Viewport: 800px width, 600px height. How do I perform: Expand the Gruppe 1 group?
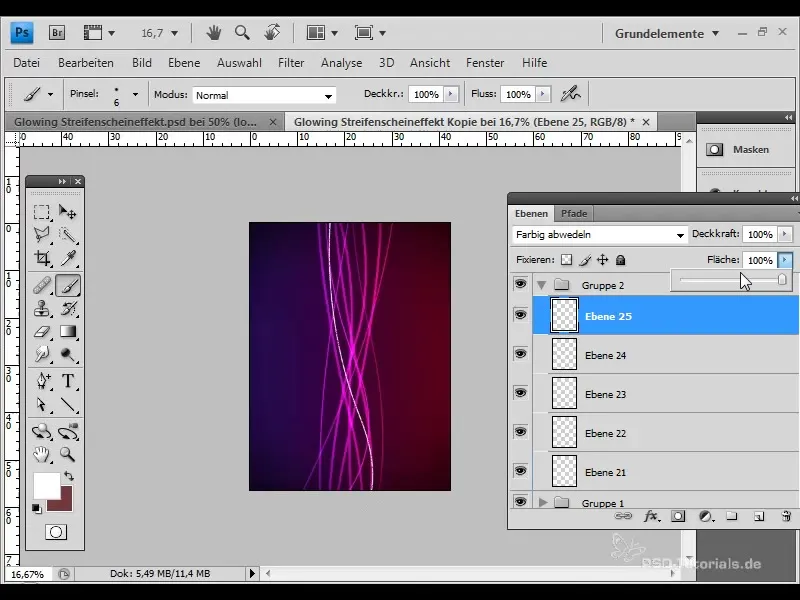[543, 503]
